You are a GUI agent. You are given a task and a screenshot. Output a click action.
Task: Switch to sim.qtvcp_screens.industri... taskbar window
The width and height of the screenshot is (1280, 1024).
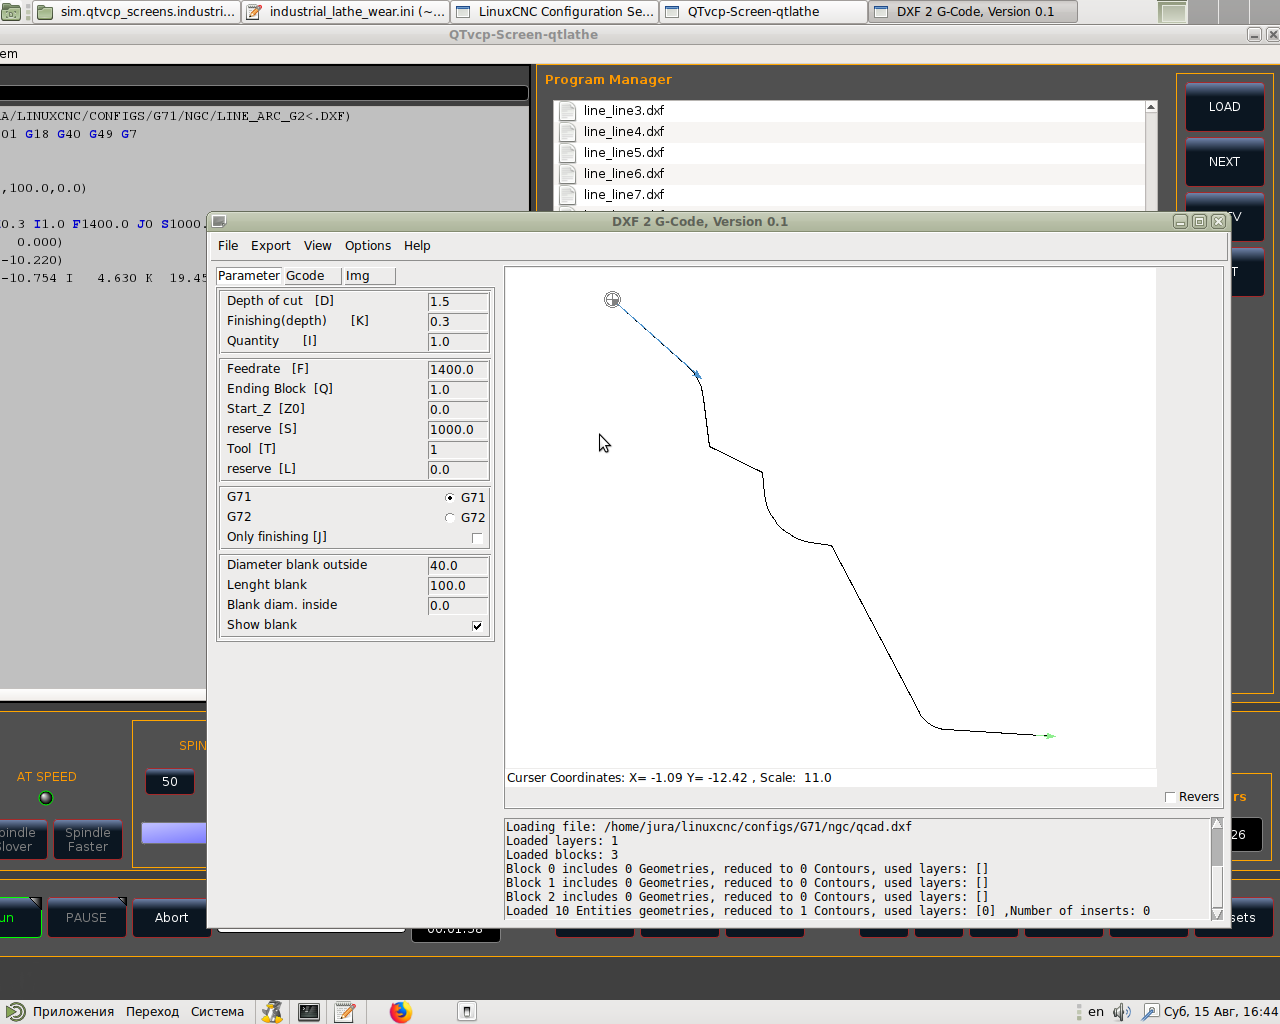[x=136, y=12]
